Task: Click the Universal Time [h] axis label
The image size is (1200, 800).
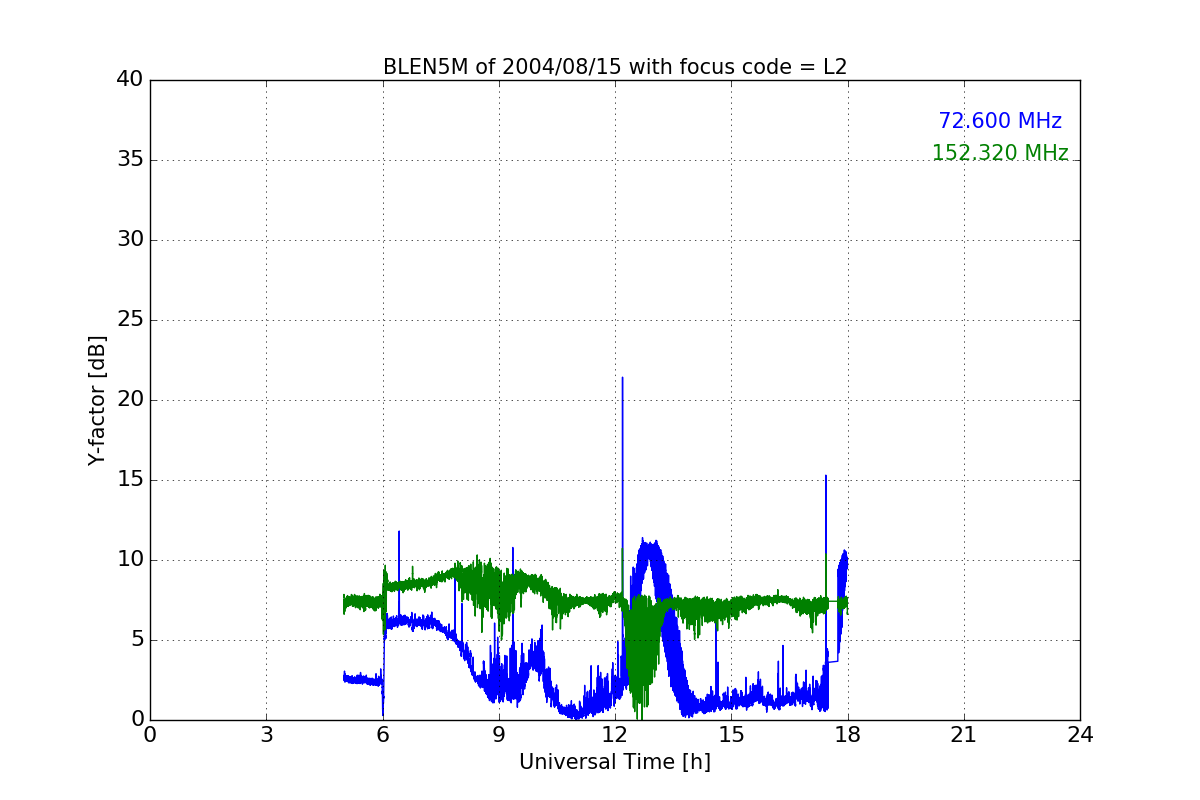Action: [615, 762]
